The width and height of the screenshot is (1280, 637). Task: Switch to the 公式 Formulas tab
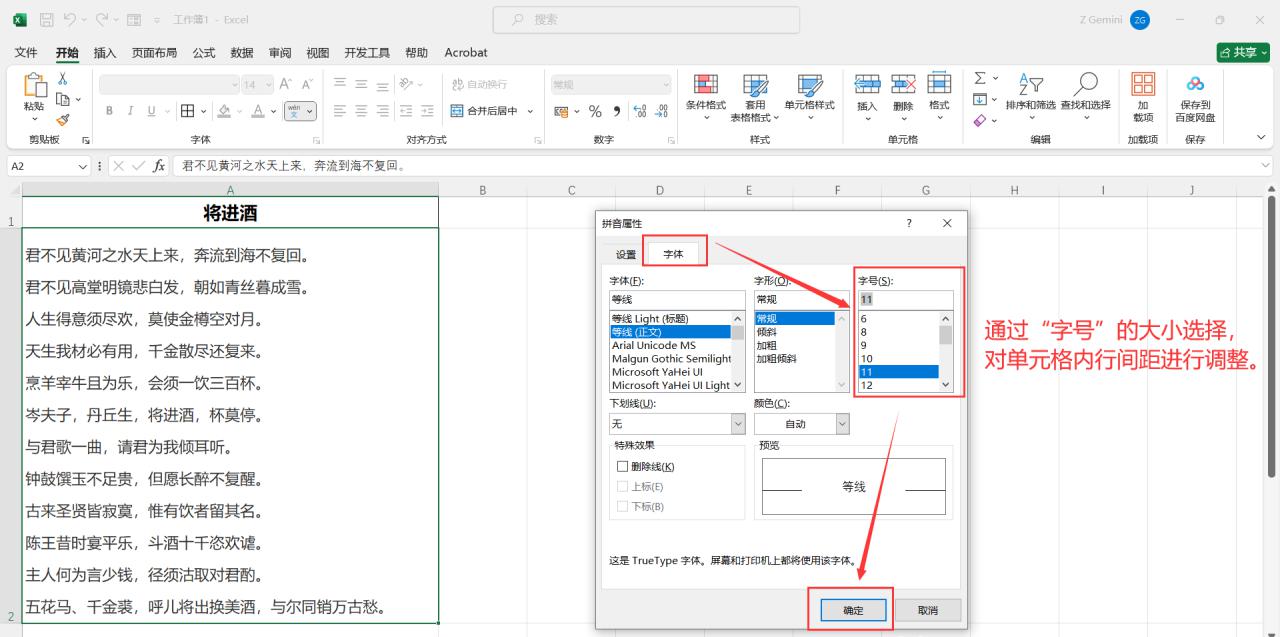tap(204, 53)
